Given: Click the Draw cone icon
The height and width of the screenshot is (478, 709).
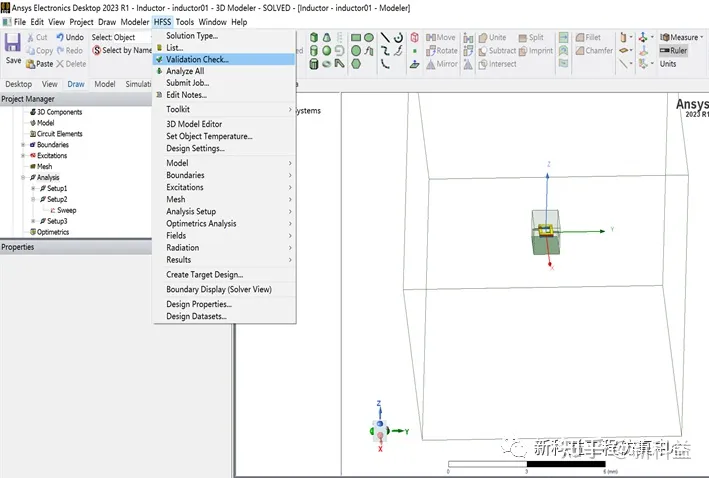Looking at the screenshot, I should [326, 37].
